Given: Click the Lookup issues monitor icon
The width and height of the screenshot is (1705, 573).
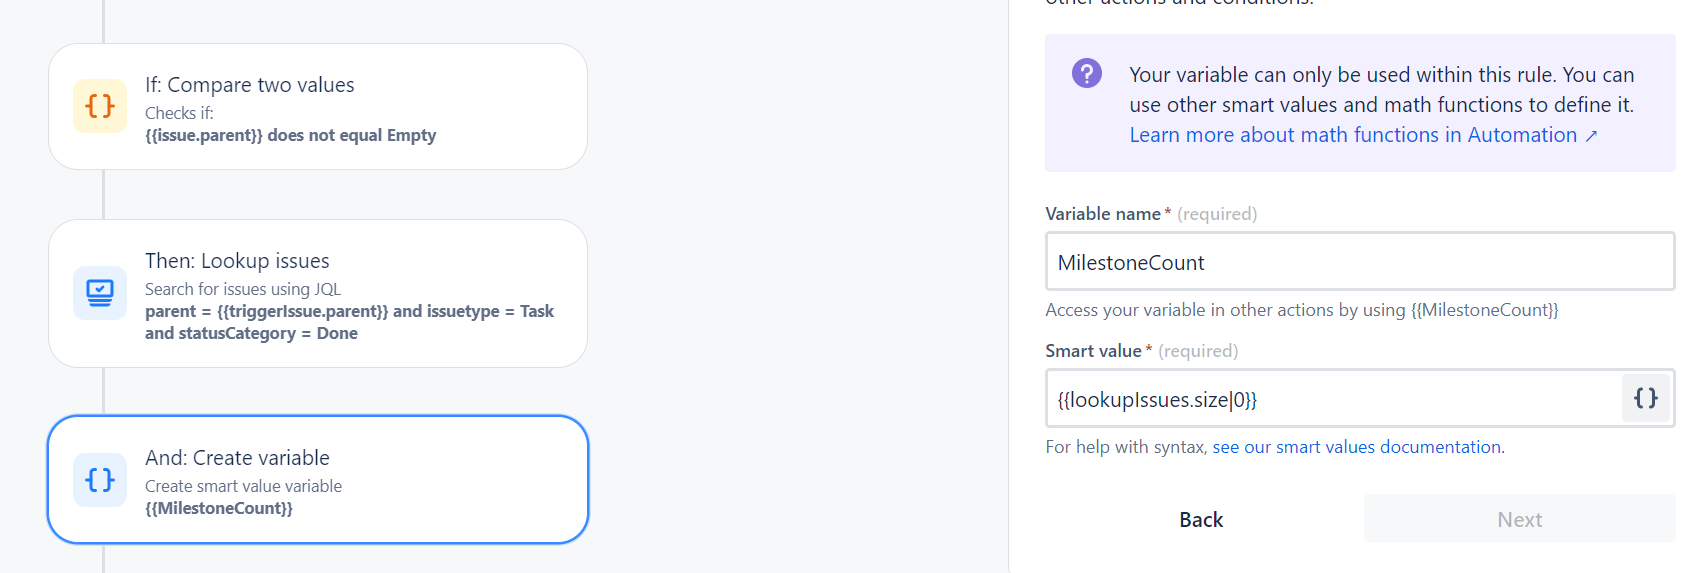Looking at the screenshot, I should click(x=100, y=293).
